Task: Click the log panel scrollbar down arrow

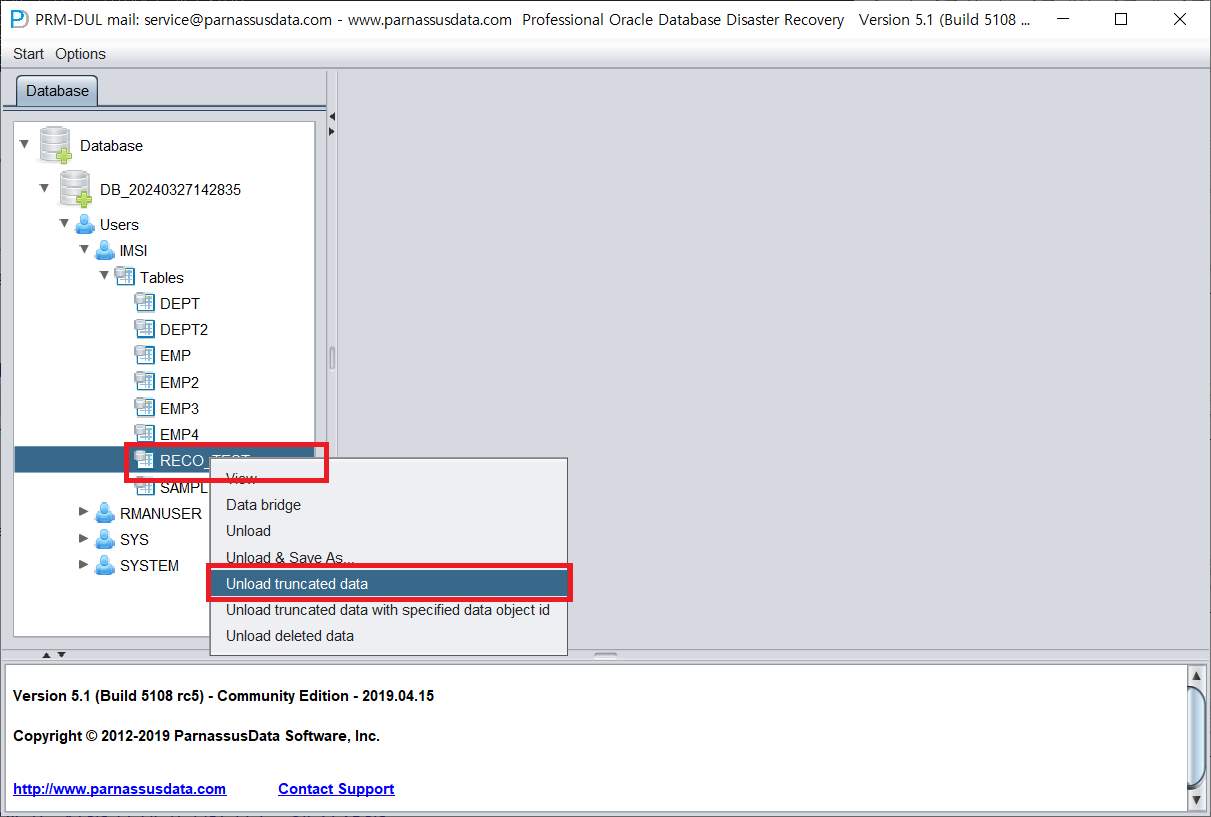Action: pyautogui.click(x=1197, y=800)
